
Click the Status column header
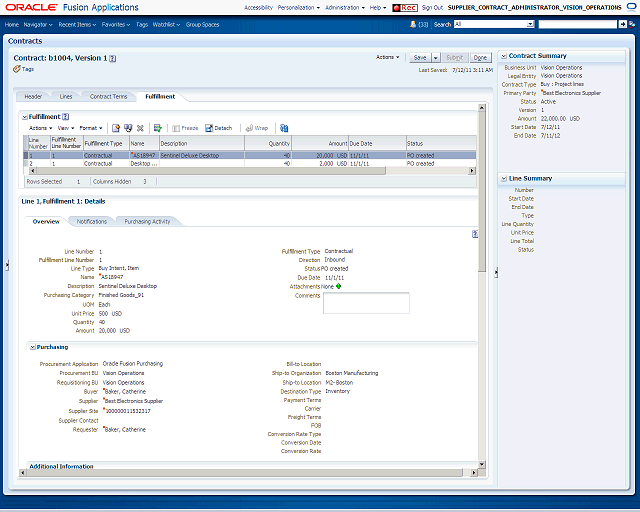coord(441,144)
